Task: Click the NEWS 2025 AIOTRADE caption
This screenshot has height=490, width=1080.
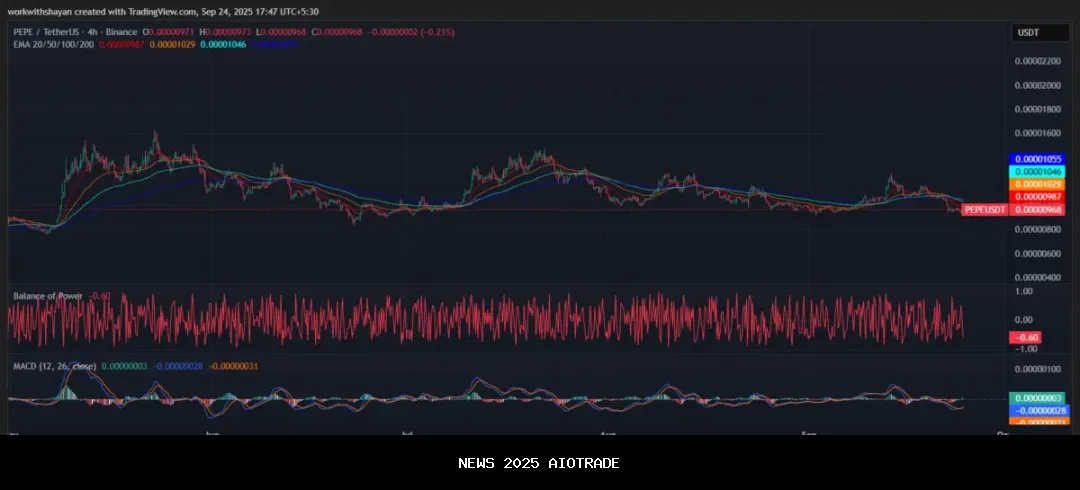Action: click(539, 463)
